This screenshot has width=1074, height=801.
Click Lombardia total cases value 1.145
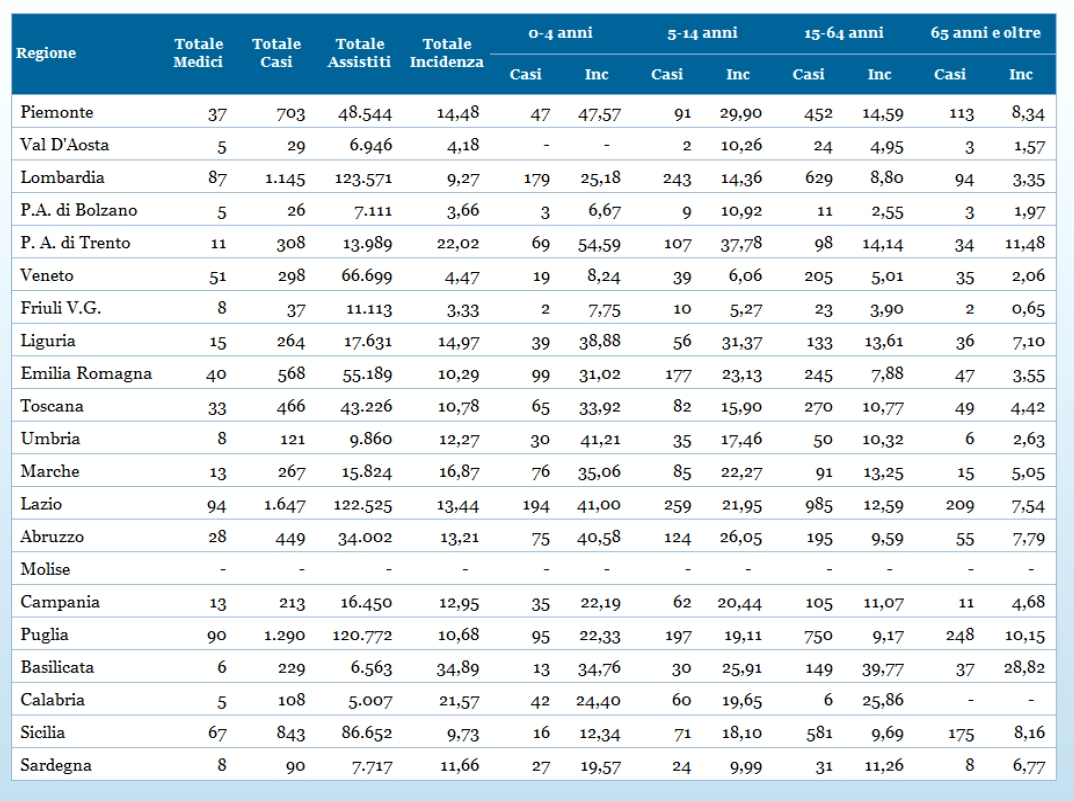click(x=285, y=179)
